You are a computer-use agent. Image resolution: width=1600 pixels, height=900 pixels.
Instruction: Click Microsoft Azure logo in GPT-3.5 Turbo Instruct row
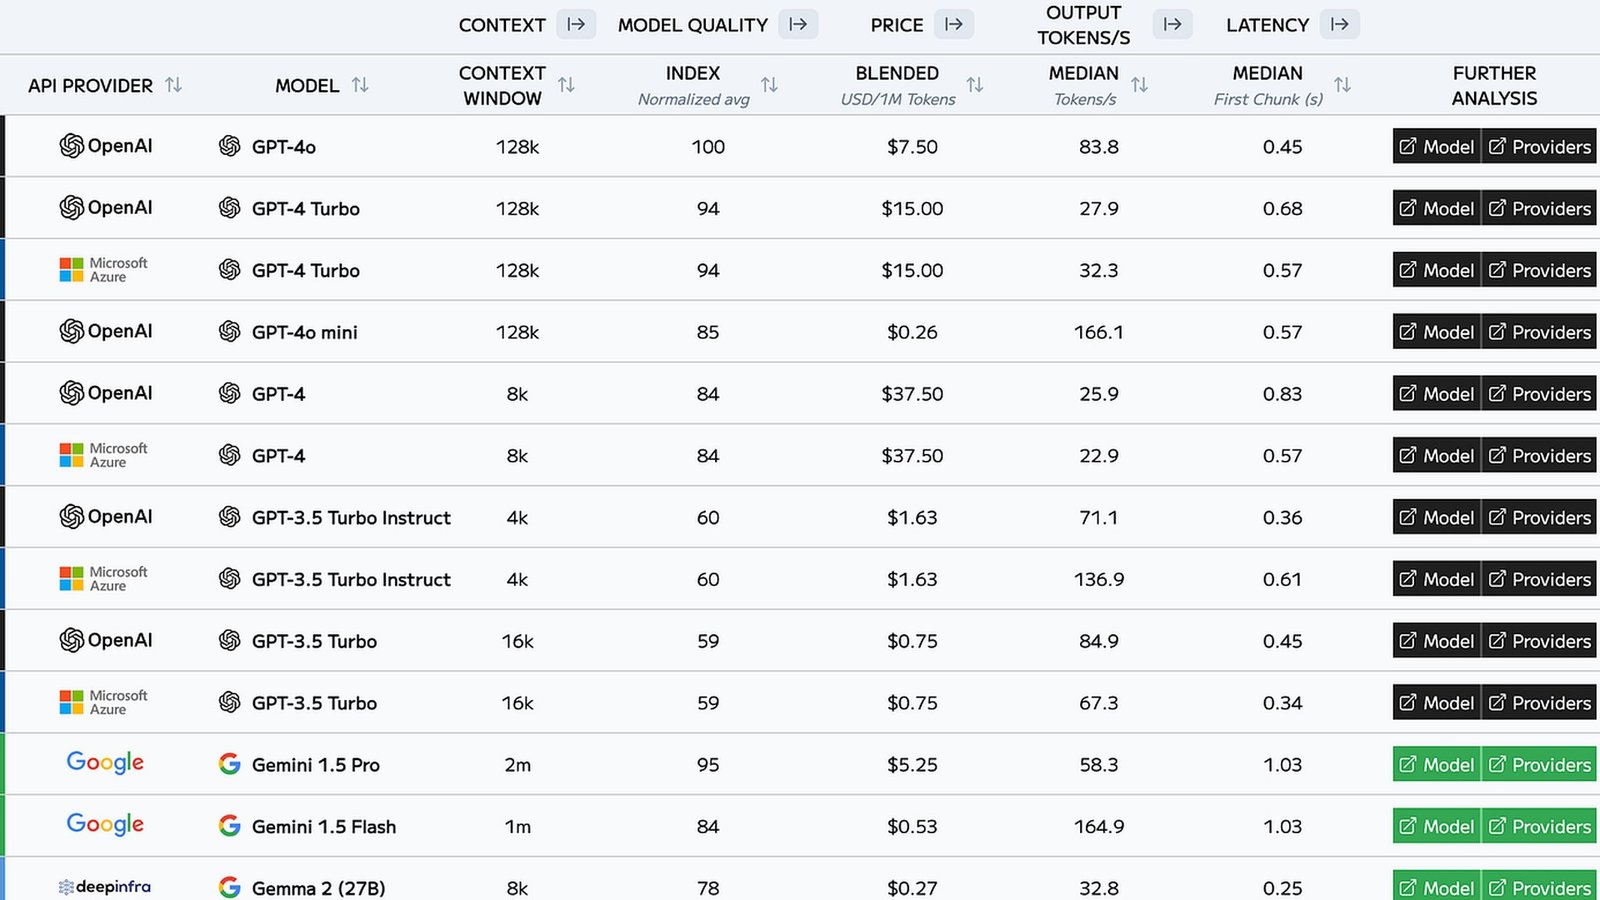[x=104, y=579]
